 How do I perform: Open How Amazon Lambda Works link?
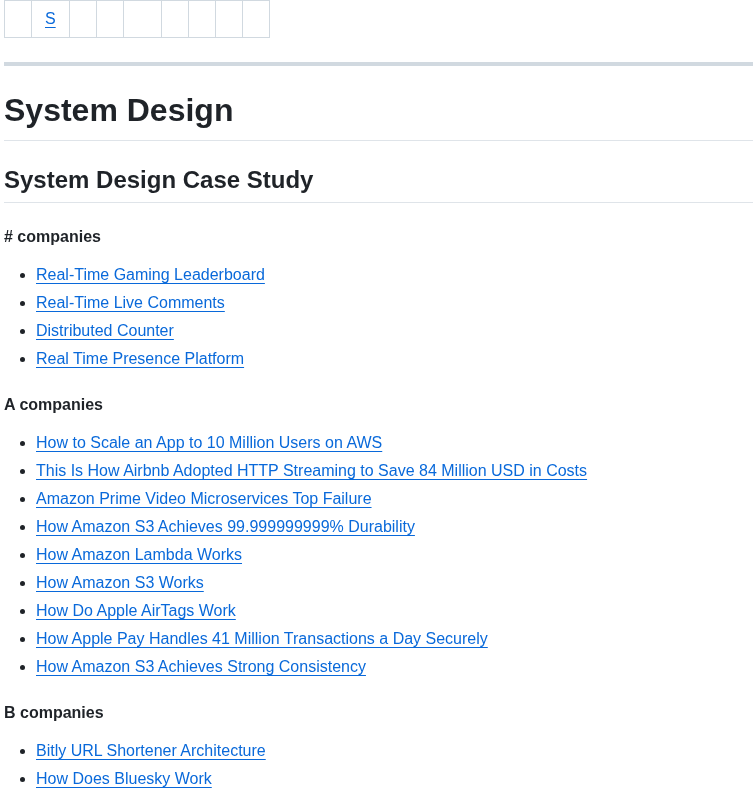click(139, 554)
